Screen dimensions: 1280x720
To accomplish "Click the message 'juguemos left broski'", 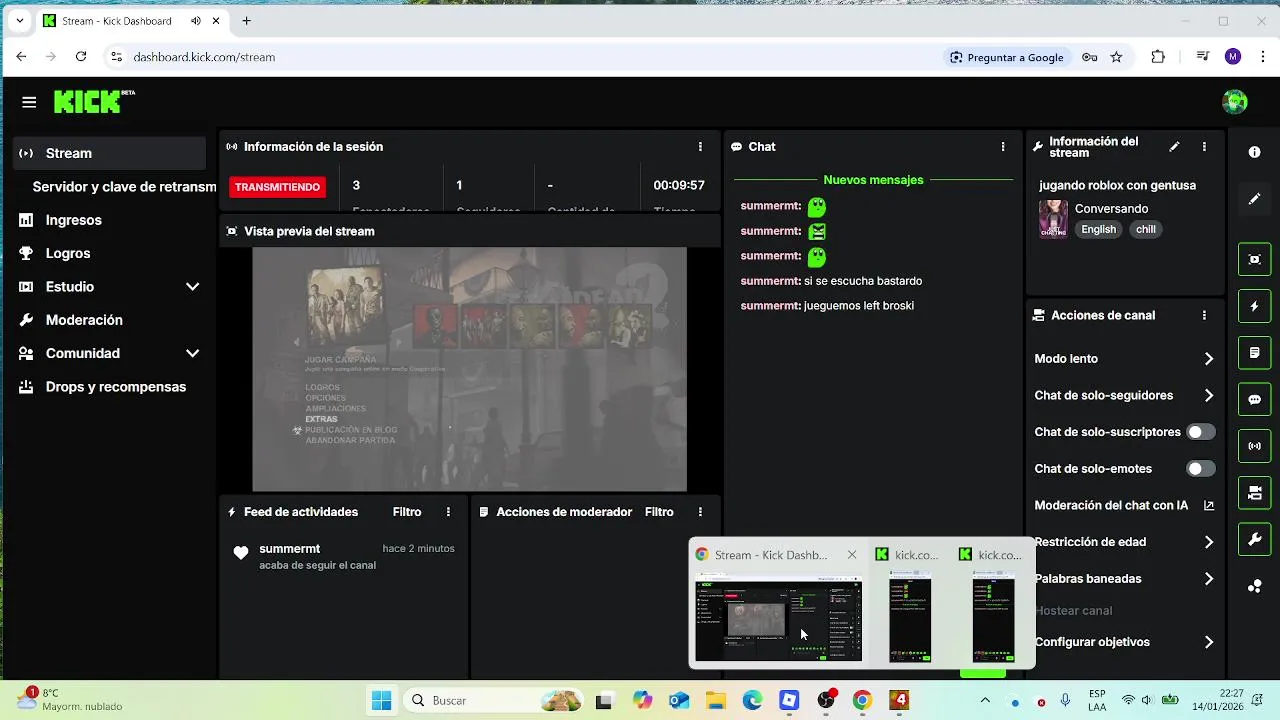I will pyautogui.click(x=859, y=306).
